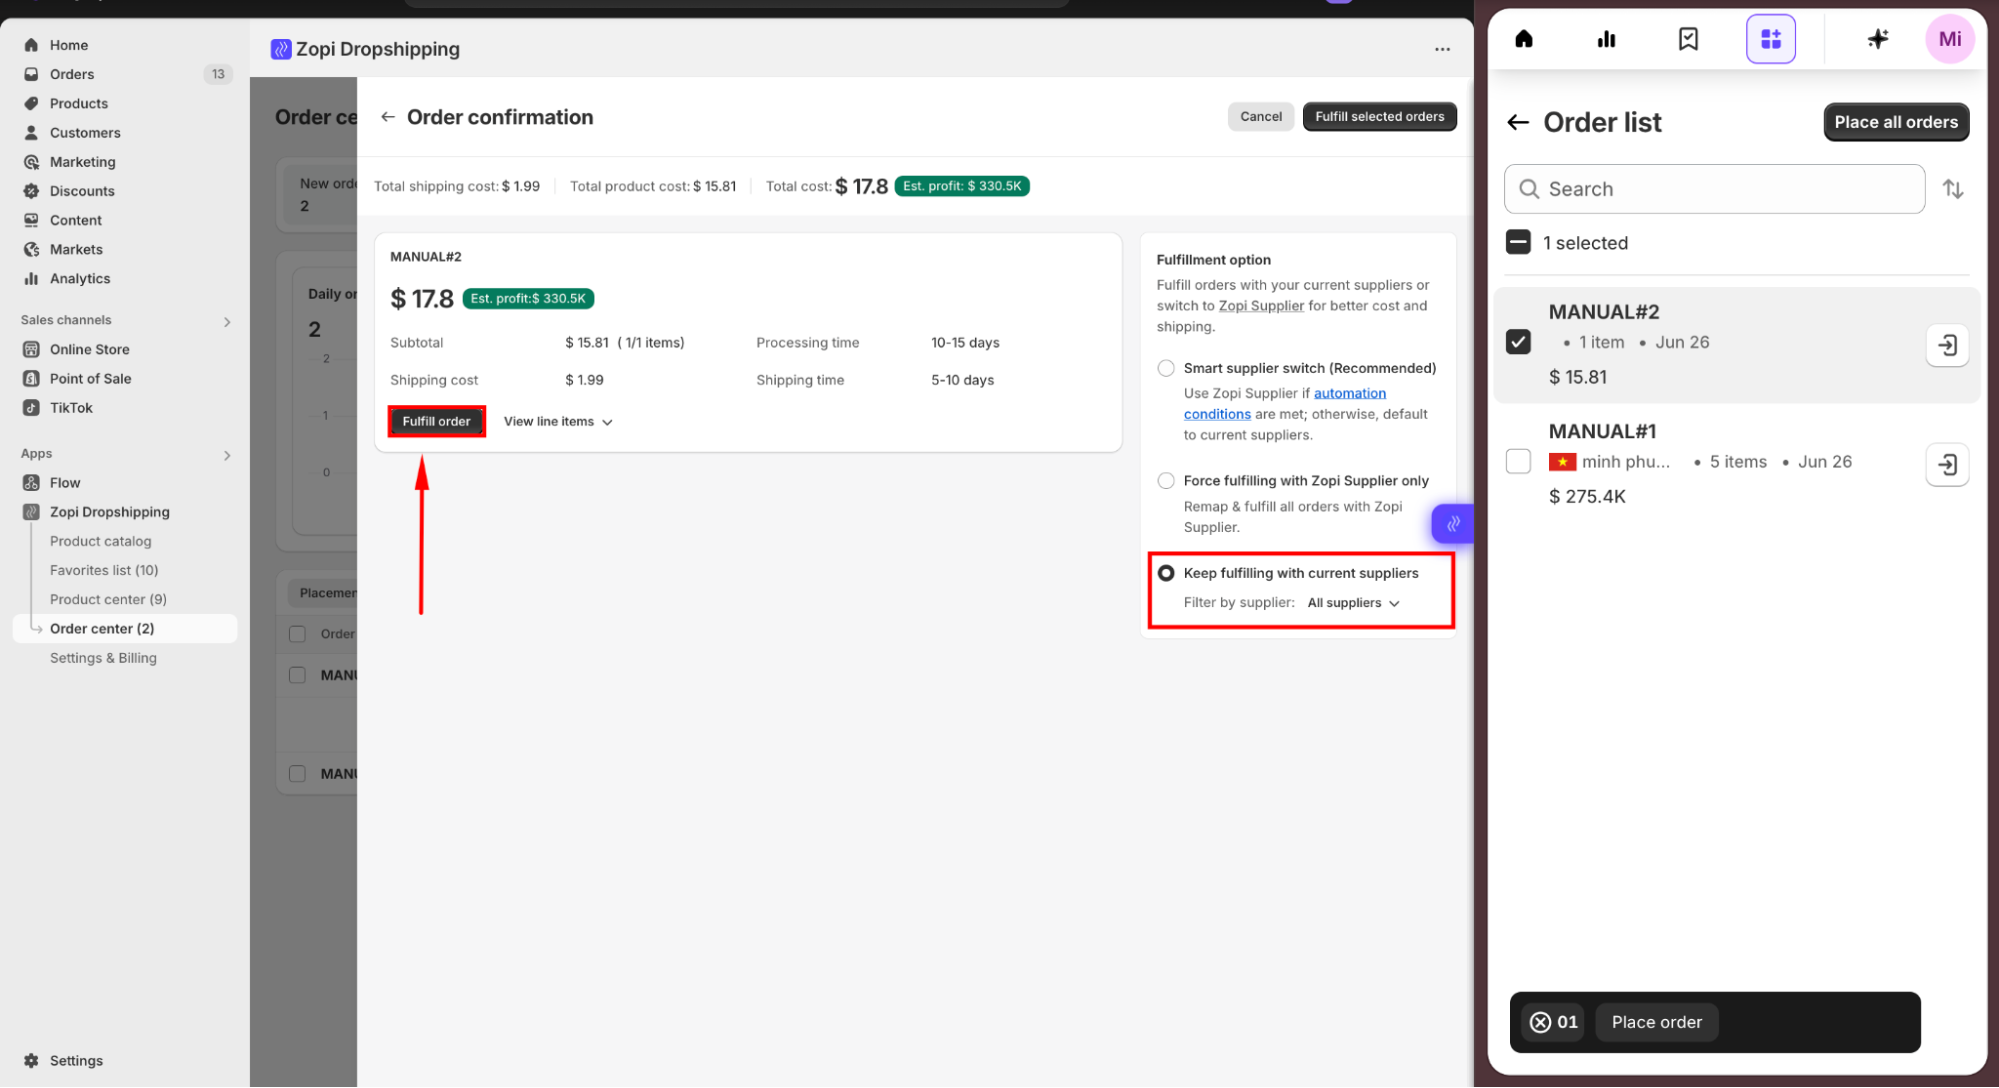Select Smart supplier switch radio option
The width and height of the screenshot is (1999, 1088).
click(1166, 368)
